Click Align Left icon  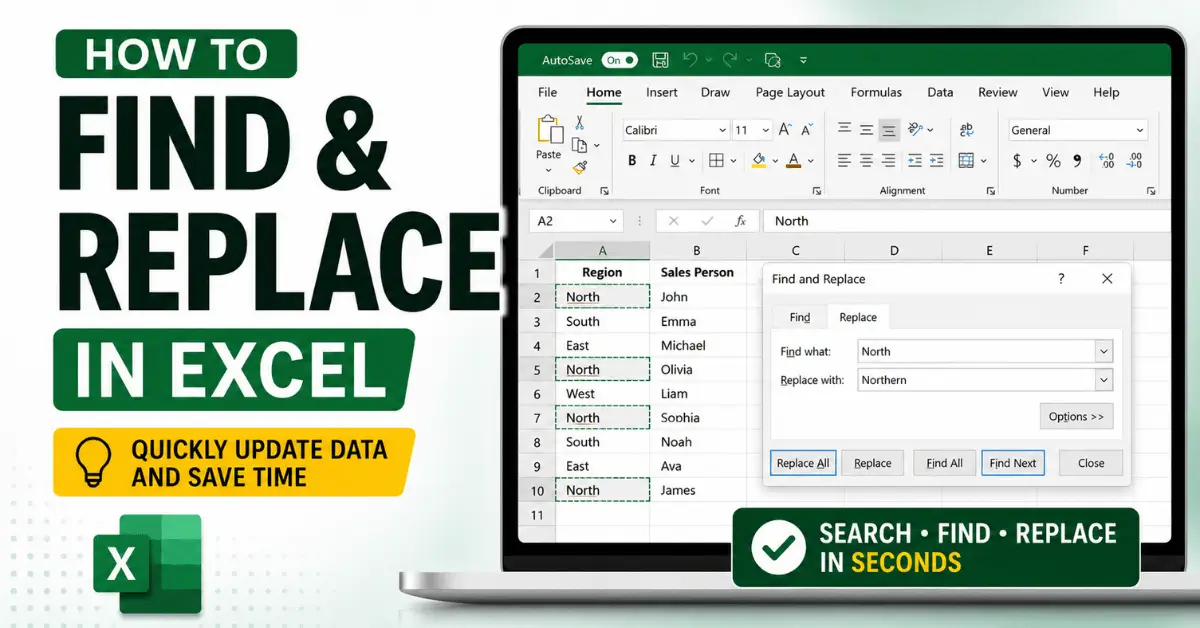[844, 160]
